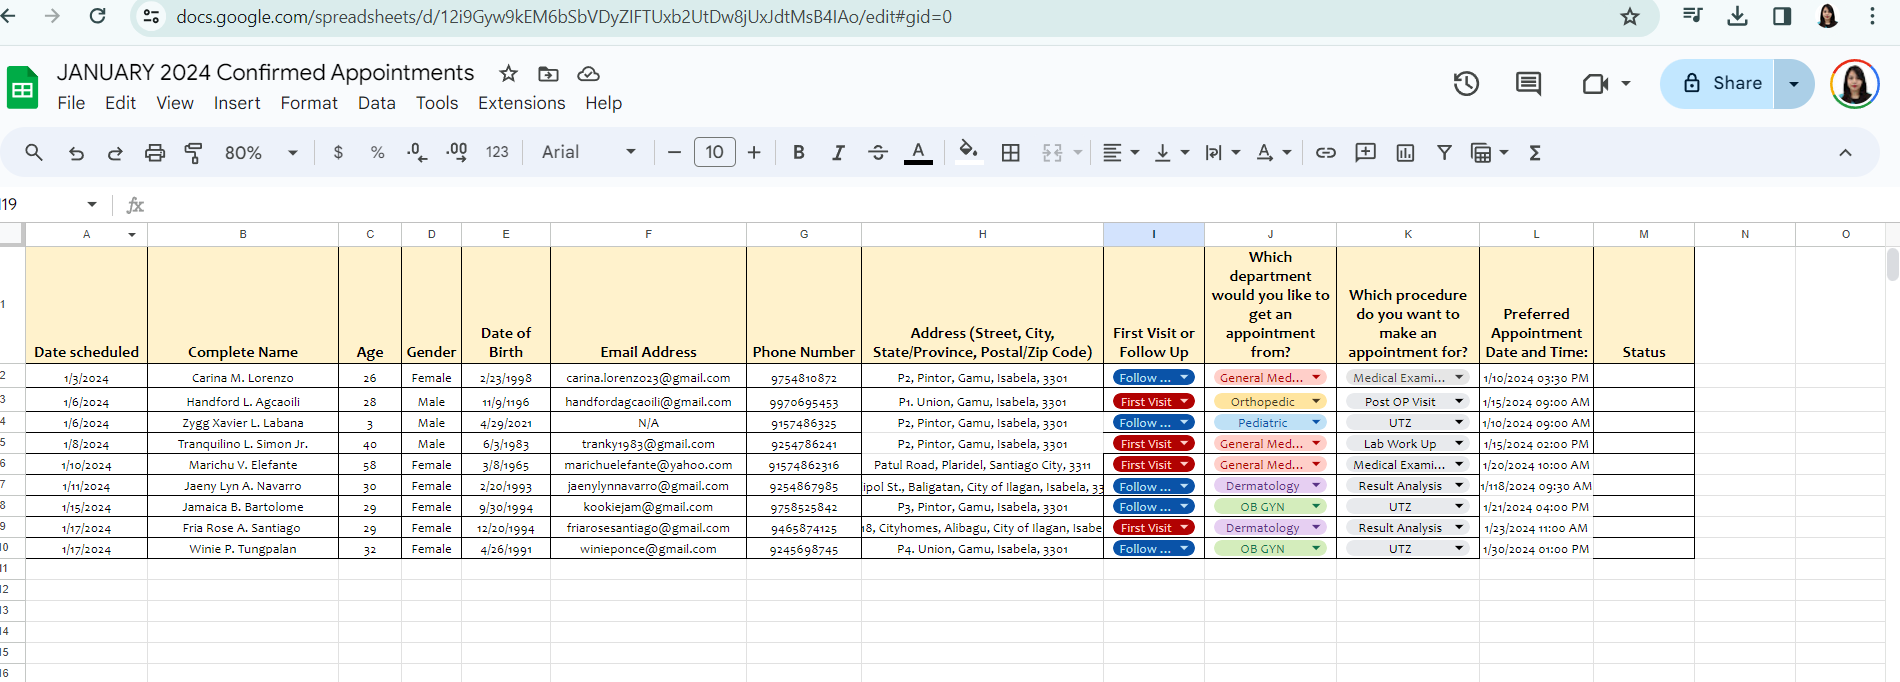Reload the browser page
This screenshot has width=1900, height=682.
(97, 16)
